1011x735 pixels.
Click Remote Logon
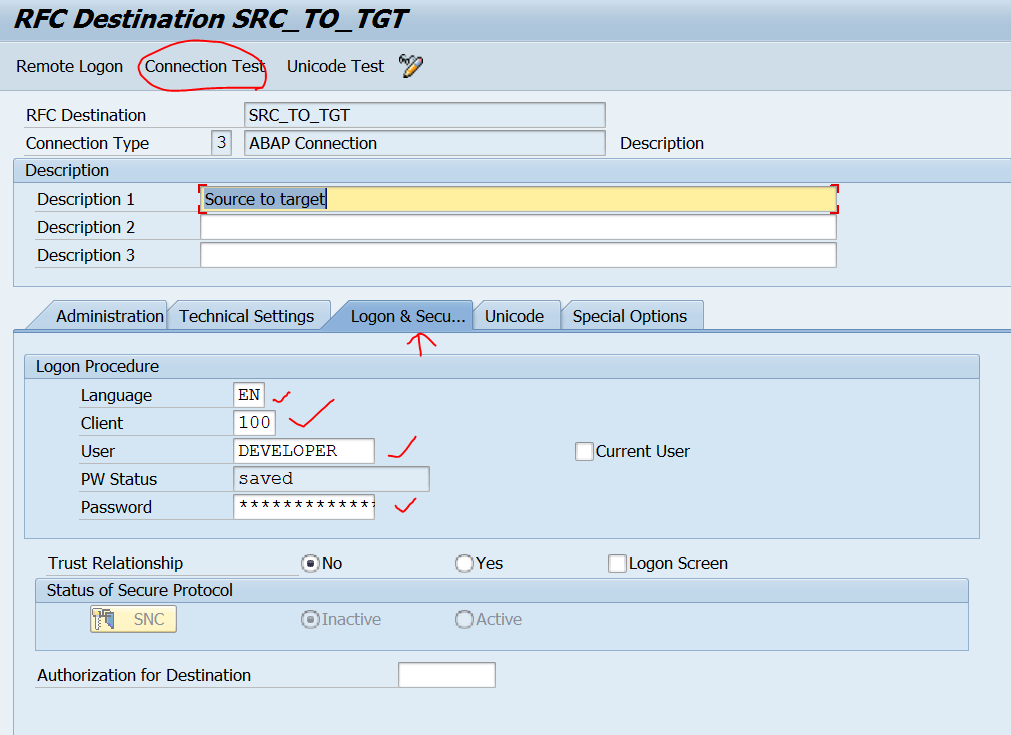69,66
